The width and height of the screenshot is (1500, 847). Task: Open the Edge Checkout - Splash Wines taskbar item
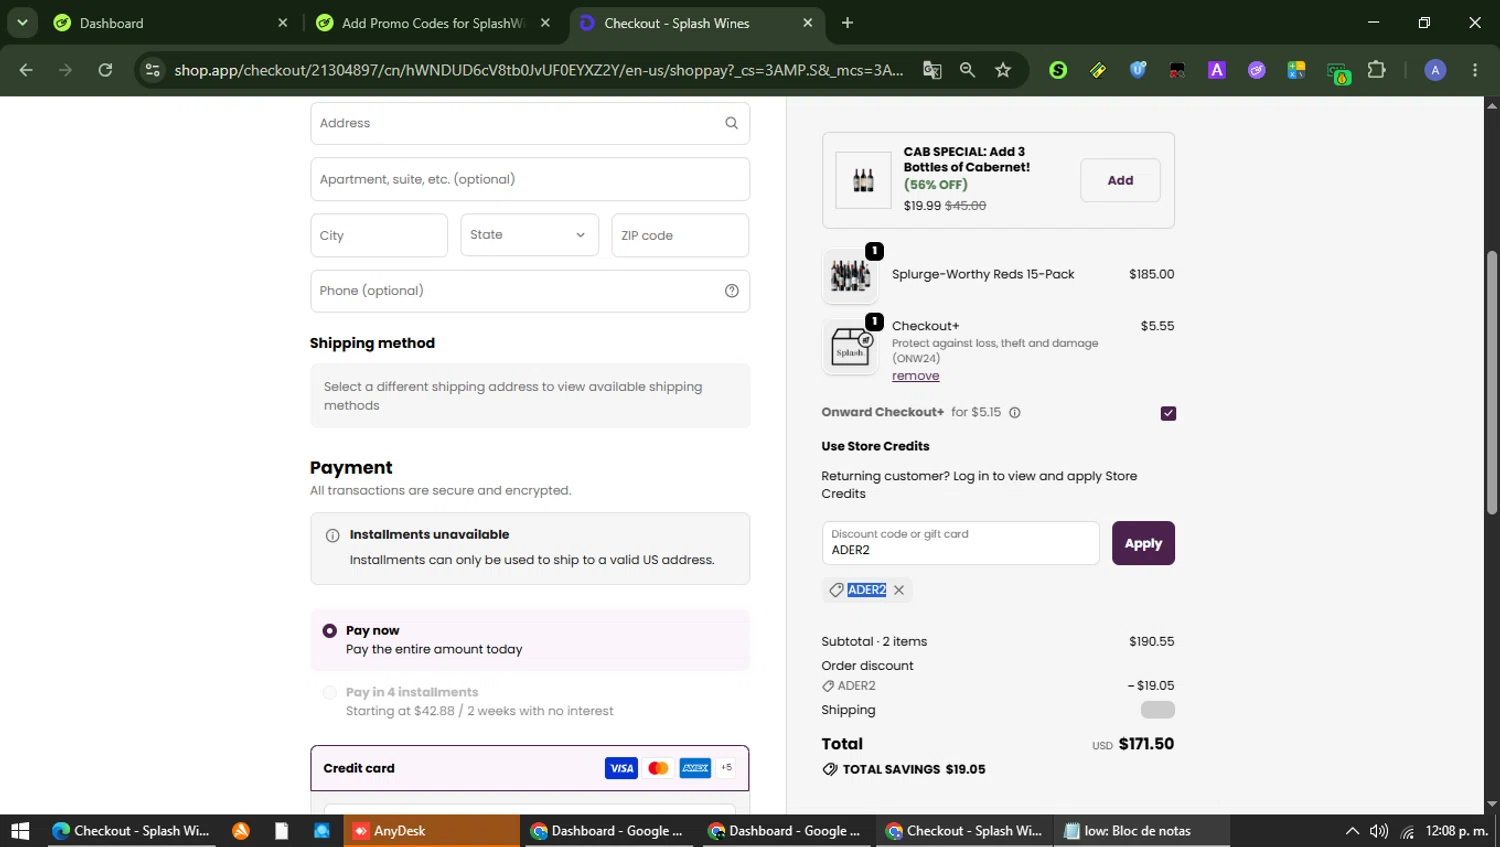(130, 831)
